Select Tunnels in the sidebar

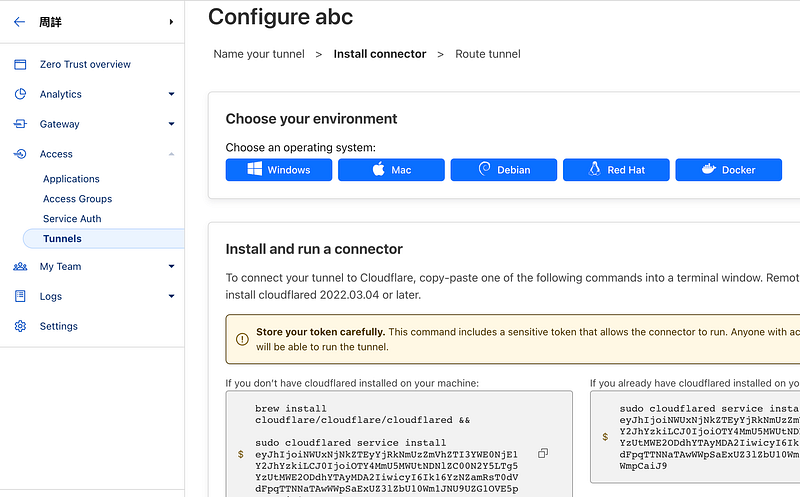point(104,239)
